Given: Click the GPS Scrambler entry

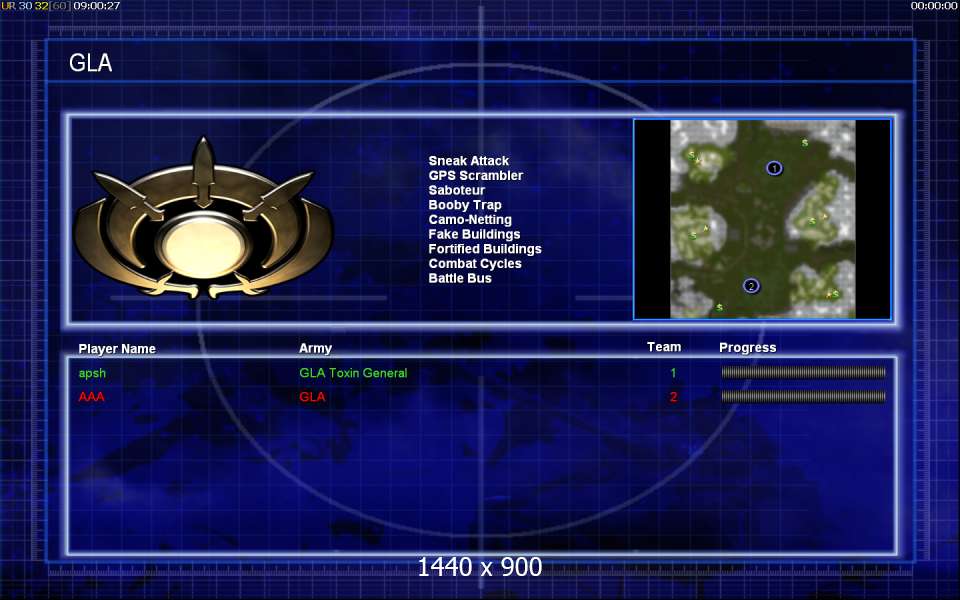Looking at the screenshot, I should pyautogui.click(x=476, y=176).
